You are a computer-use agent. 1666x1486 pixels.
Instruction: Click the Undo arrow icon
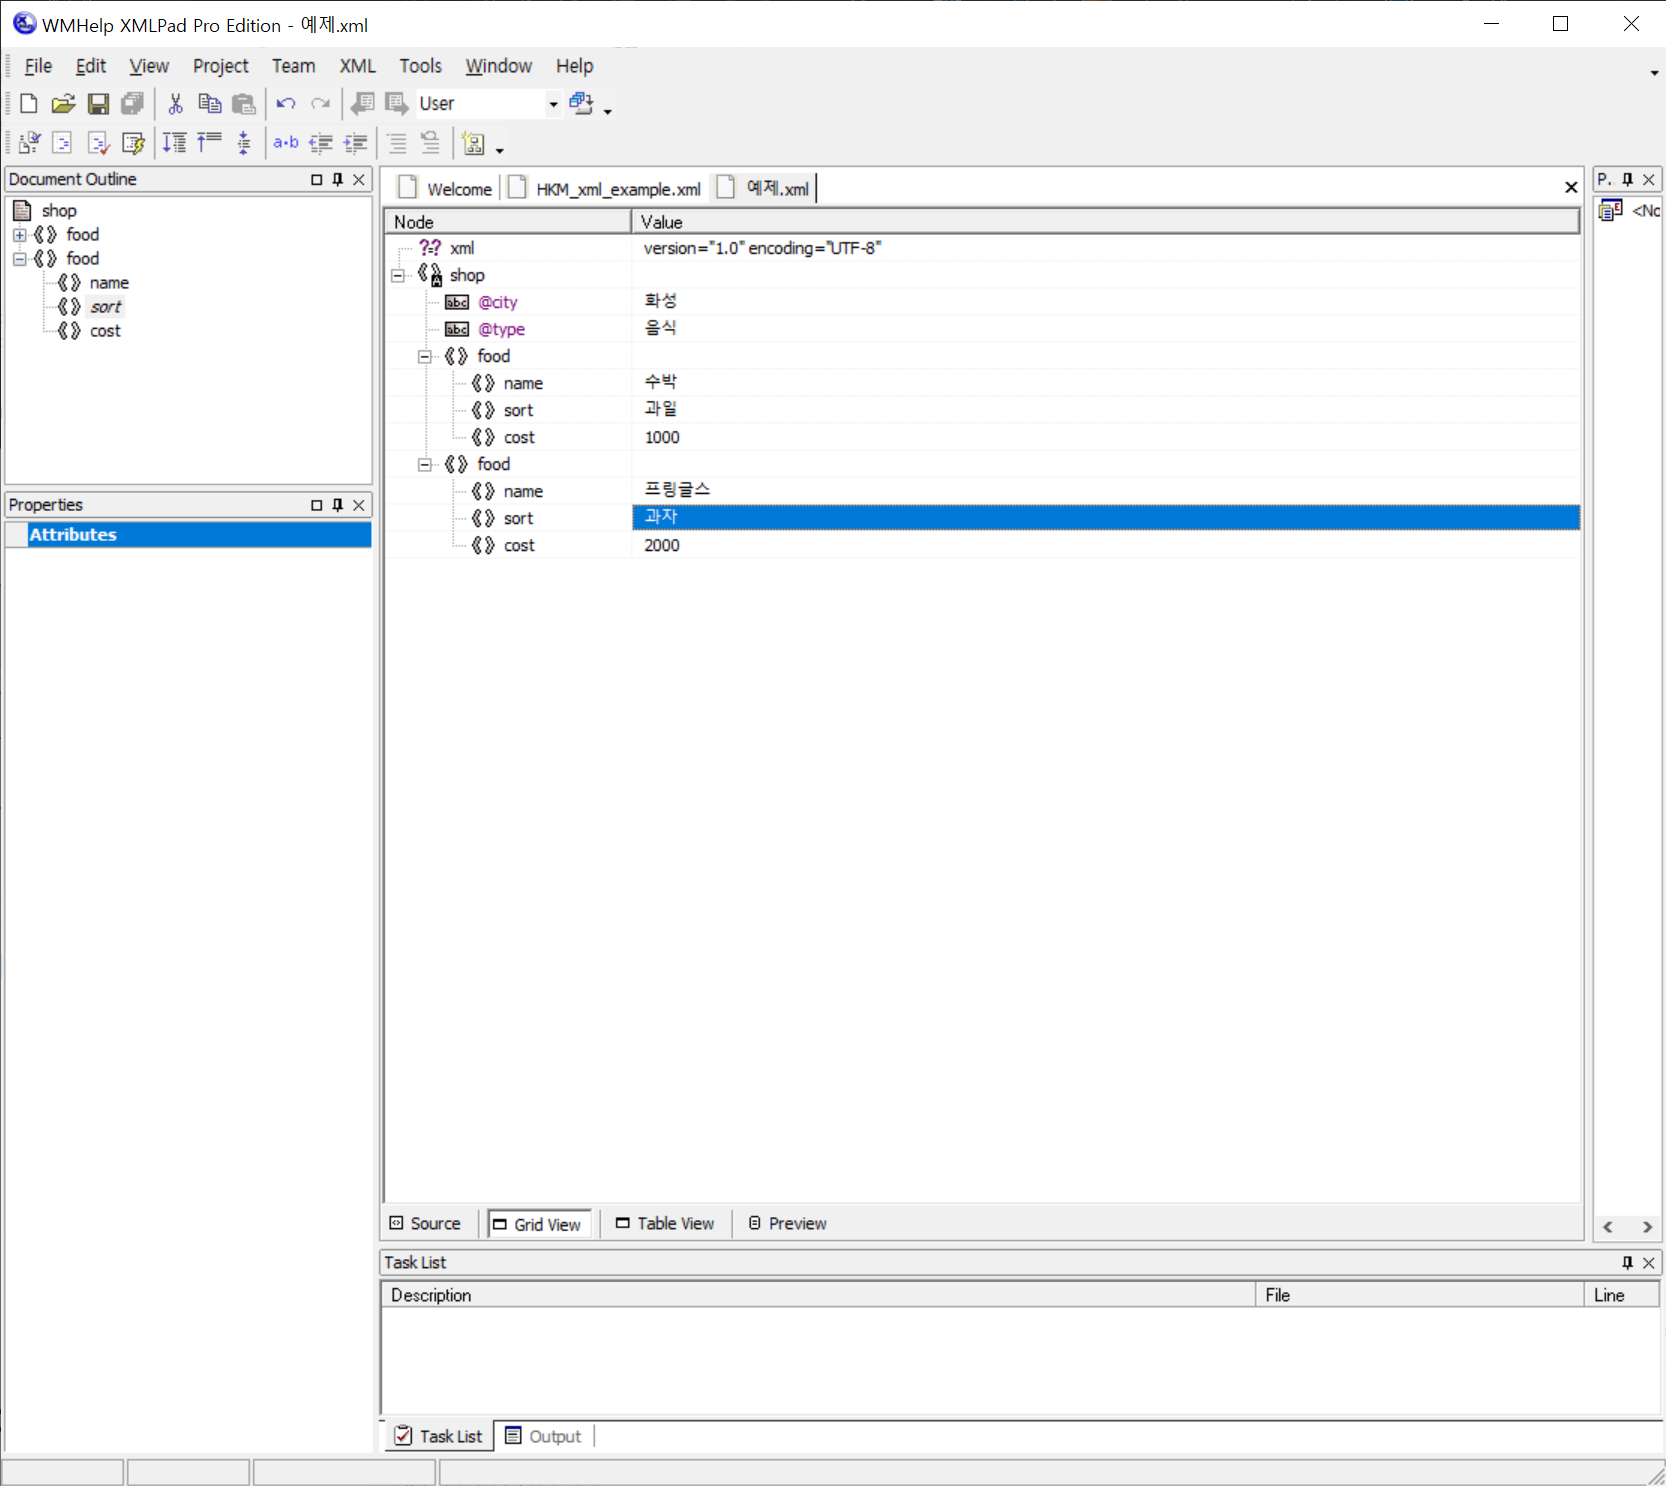pyautogui.click(x=286, y=103)
